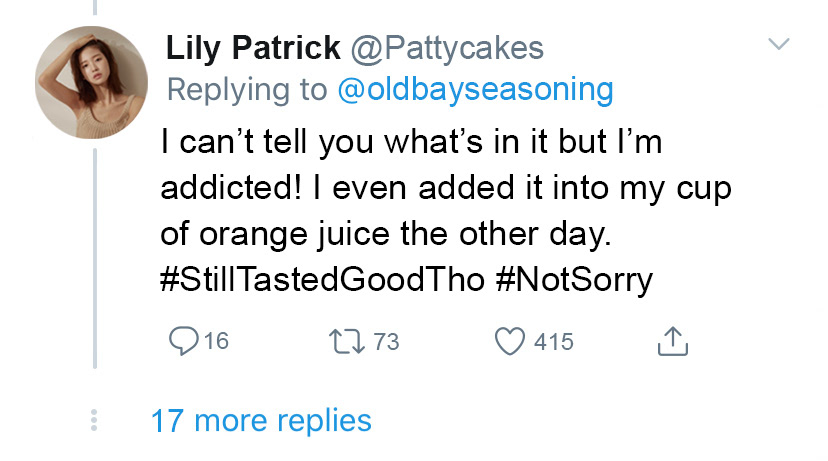This screenshot has width=828, height=461.
Task: Open the Lily Patrick display name
Action: [x=253, y=48]
